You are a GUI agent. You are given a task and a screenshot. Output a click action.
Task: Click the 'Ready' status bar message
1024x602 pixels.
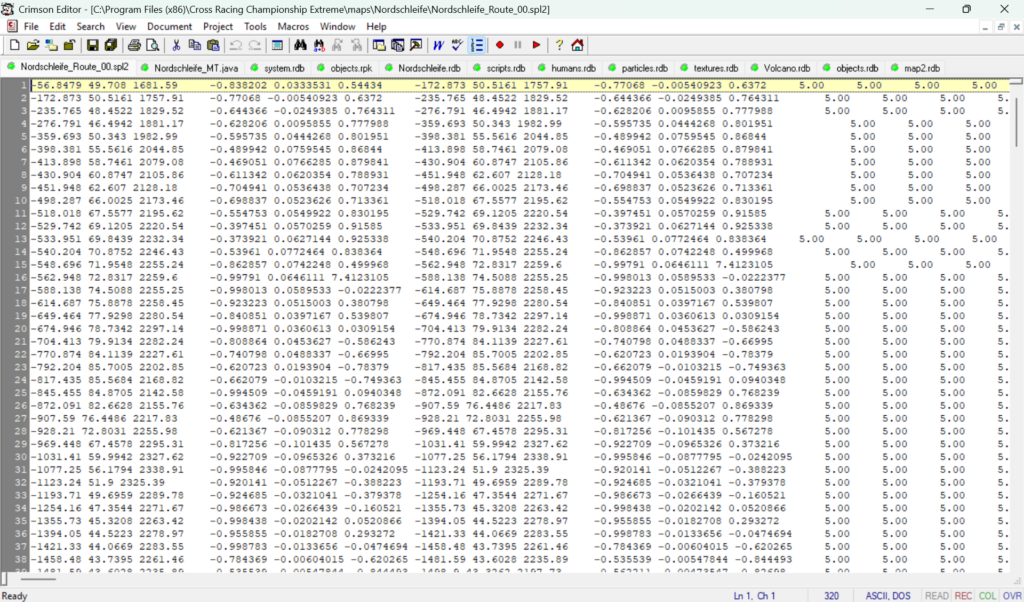click(x=14, y=595)
